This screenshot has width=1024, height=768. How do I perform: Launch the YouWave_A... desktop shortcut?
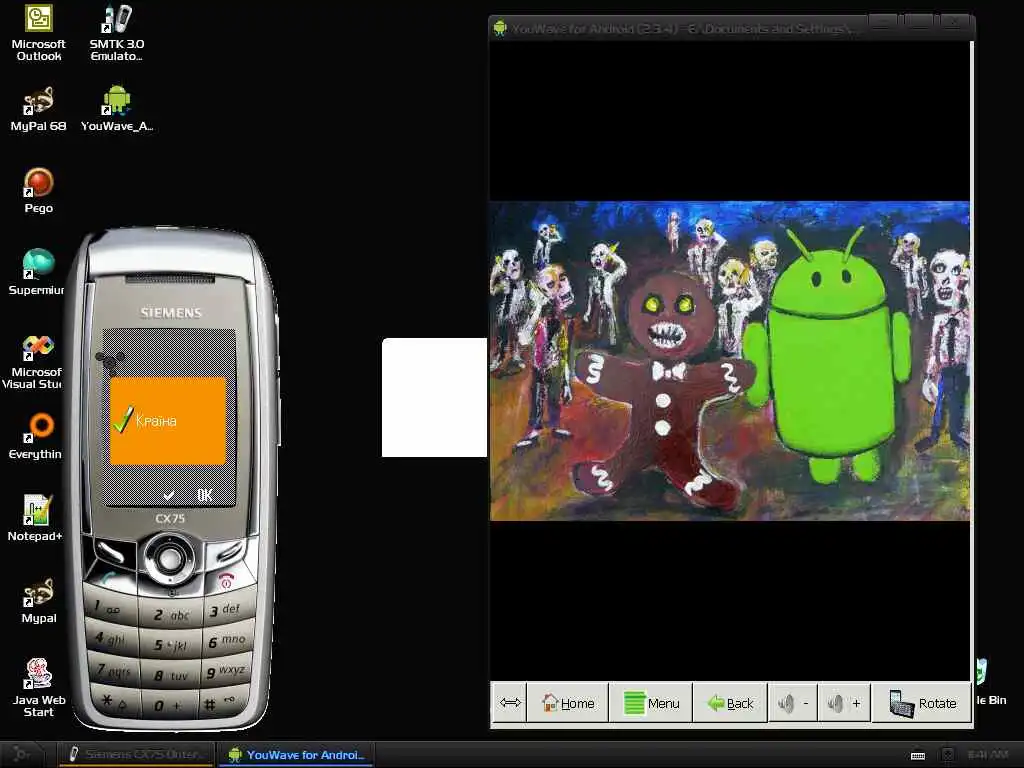[x=117, y=109]
